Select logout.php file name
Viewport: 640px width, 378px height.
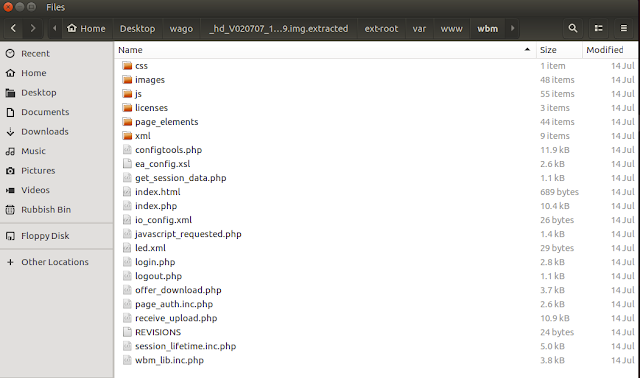pyautogui.click(x=158, y=276)
